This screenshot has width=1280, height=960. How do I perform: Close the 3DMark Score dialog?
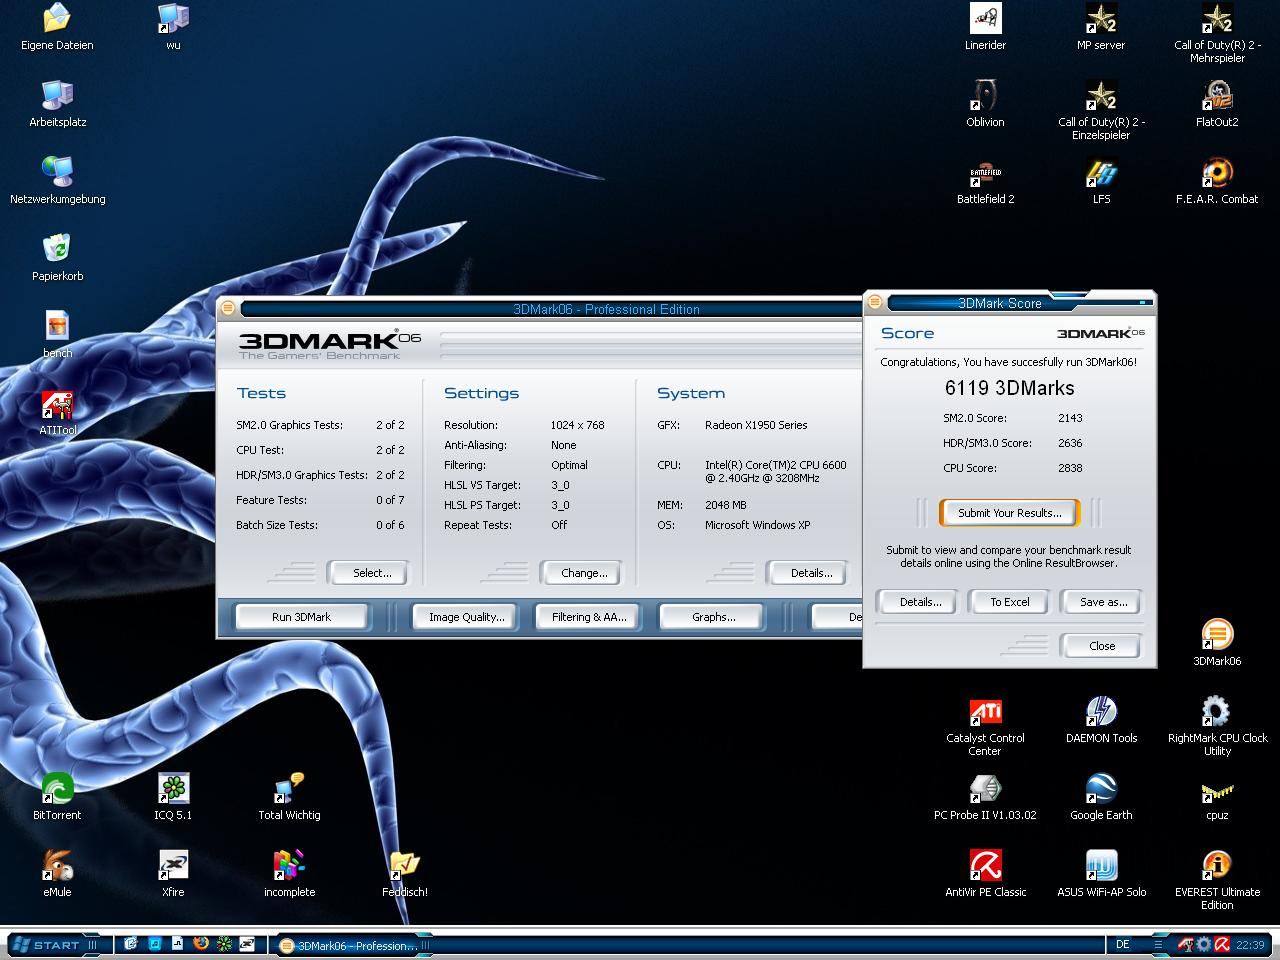[x=1102, y=646]
